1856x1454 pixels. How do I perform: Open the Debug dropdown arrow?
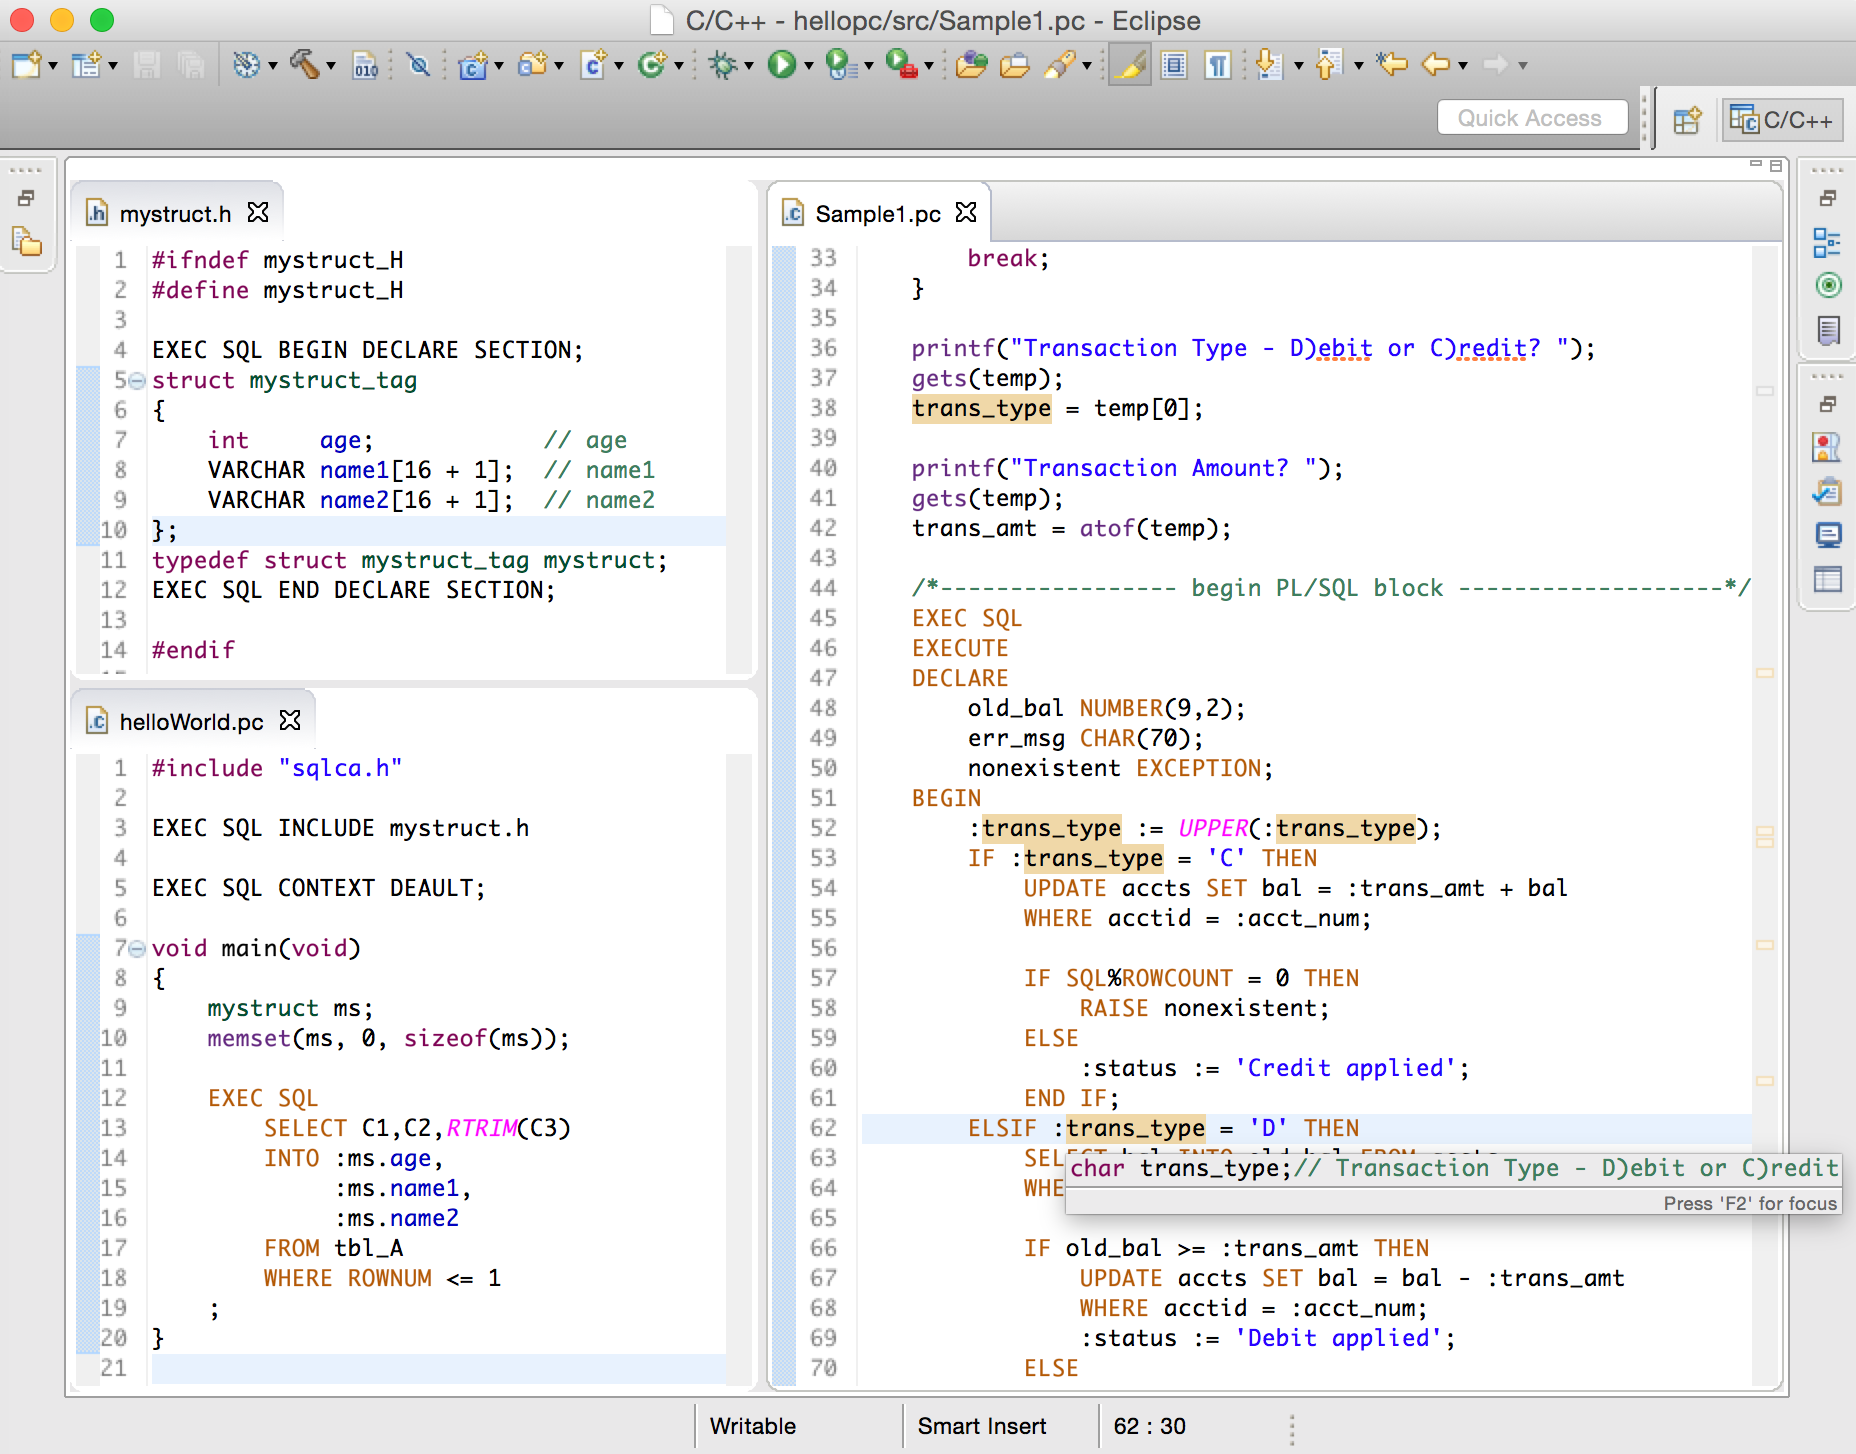tap(749, 66)
